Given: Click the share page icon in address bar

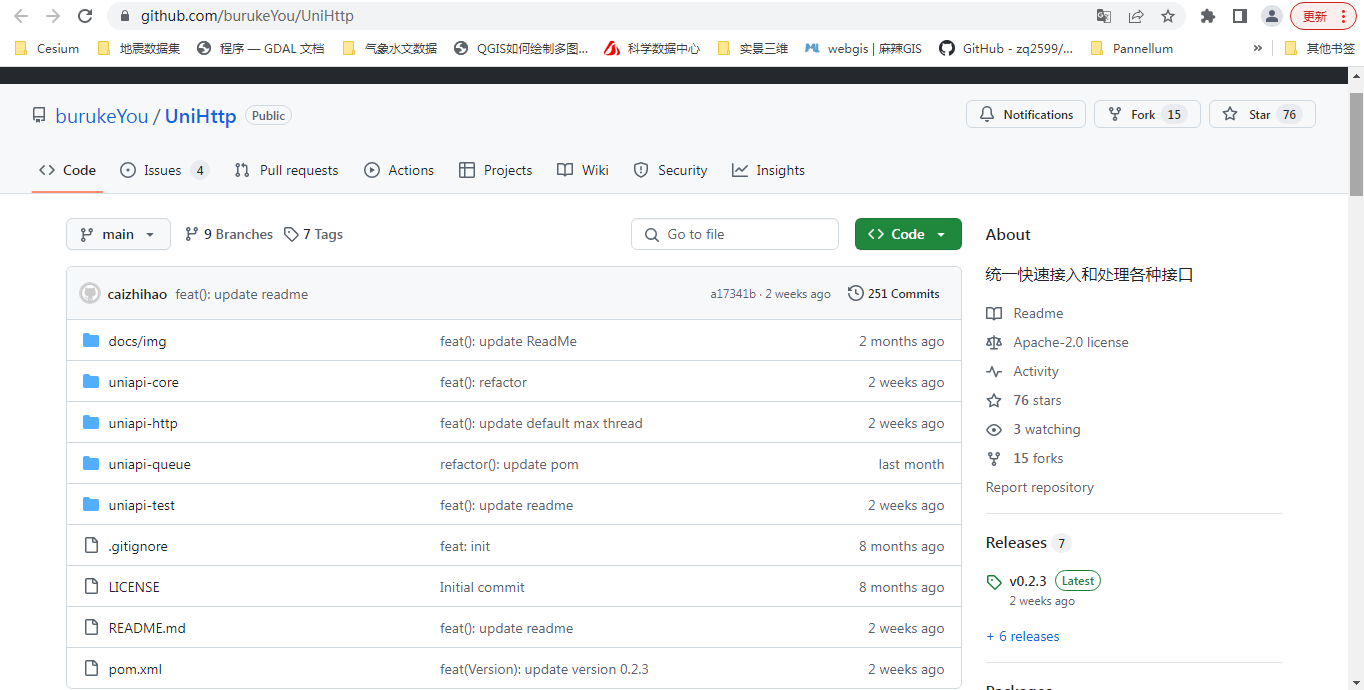Looking at the screenshot, I should [x=1136, y=16].
